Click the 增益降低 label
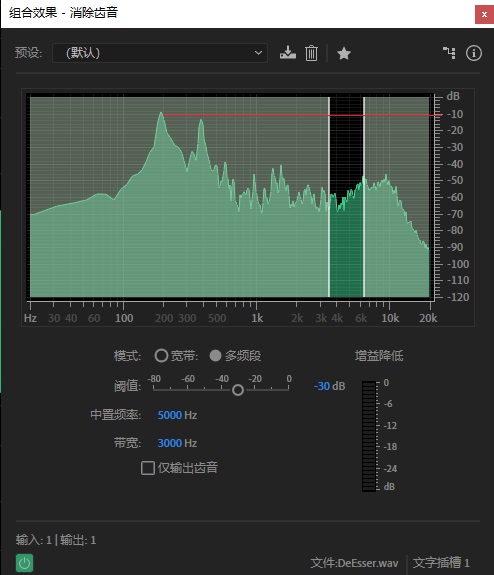The width and height of the screenshot is (494, 575). coord(379,356)
